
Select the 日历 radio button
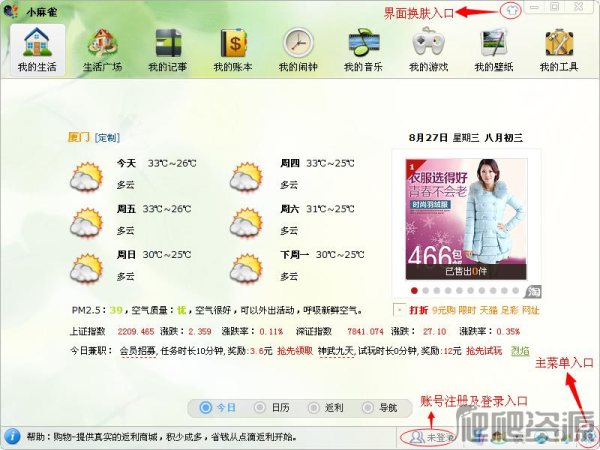tap(260, 408)
